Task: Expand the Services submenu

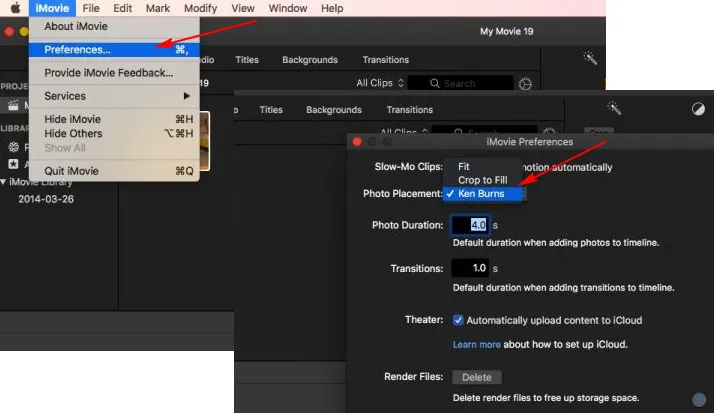Action: (114, 96)
